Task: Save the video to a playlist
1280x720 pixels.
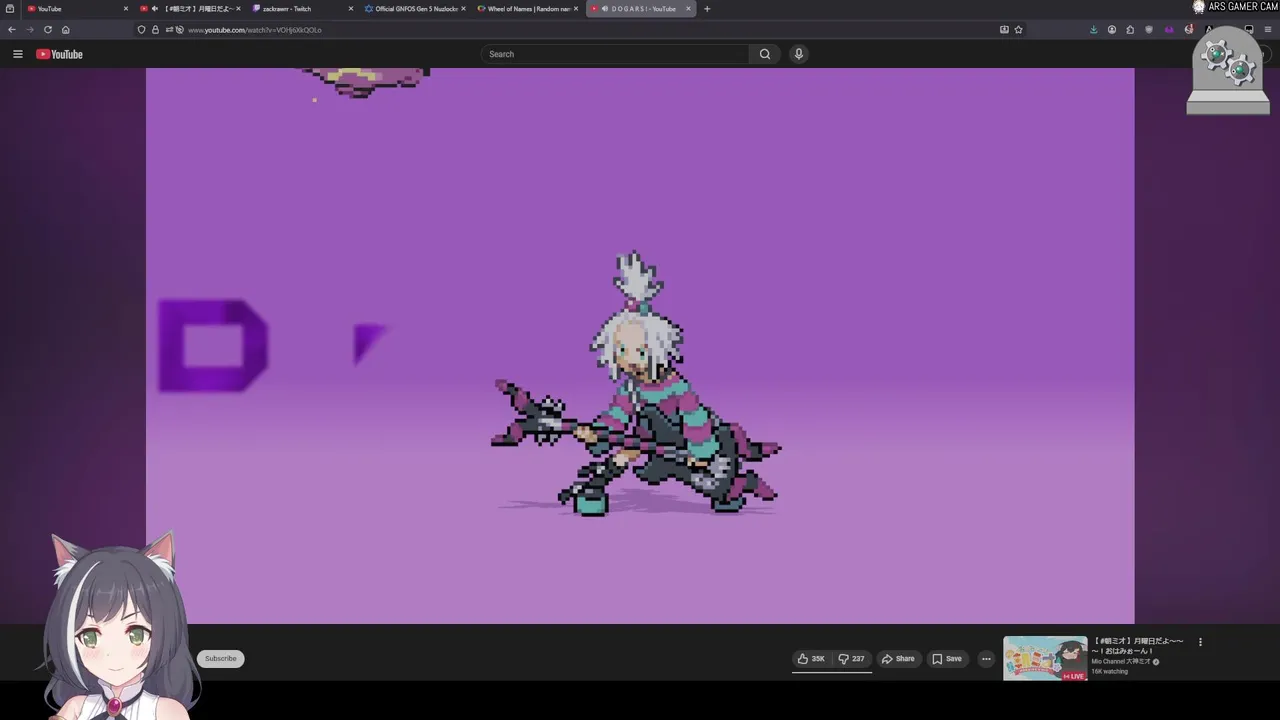Action: pos(947,659)
